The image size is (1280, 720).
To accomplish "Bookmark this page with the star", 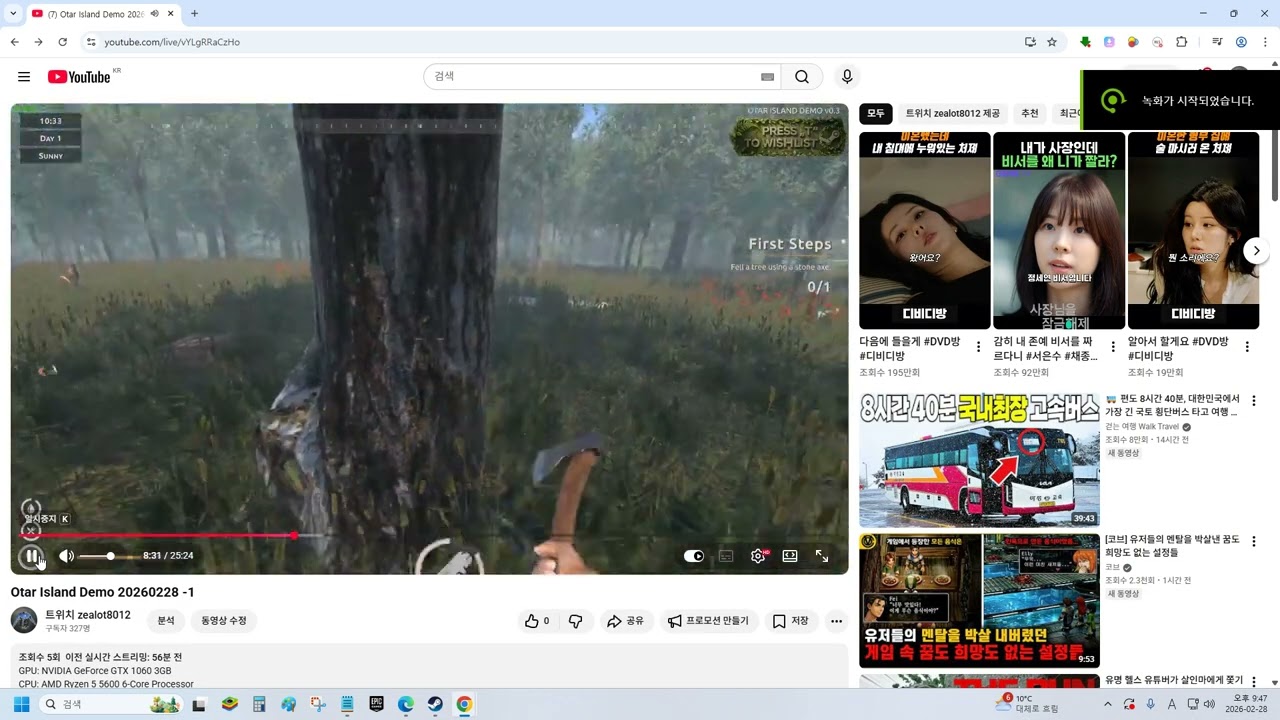I will click(1052, 42).
